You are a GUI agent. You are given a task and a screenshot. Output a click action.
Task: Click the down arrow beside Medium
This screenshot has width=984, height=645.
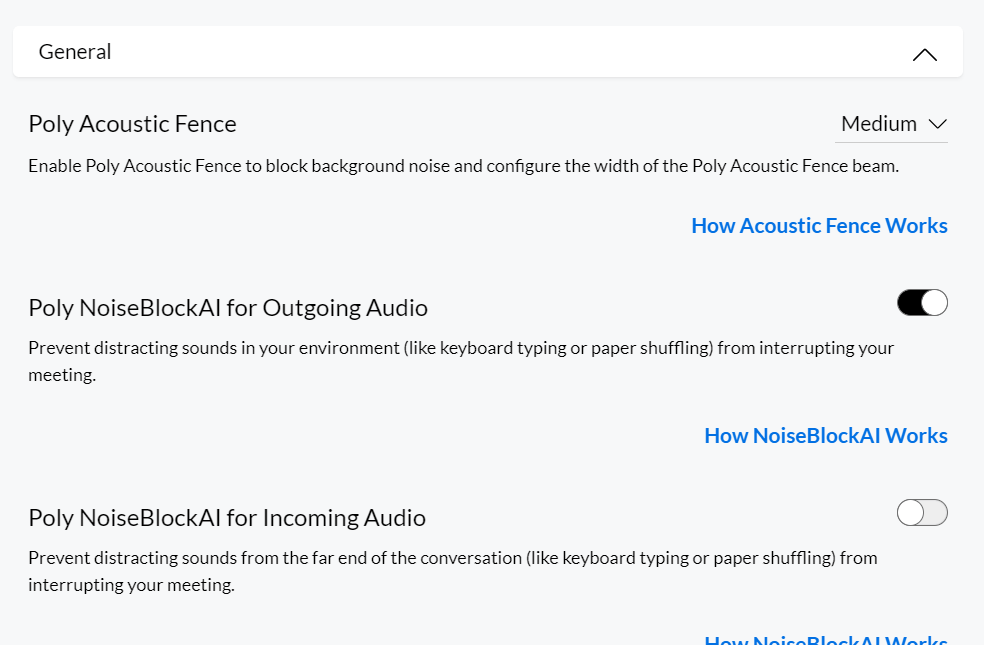(x=937, y=124)
